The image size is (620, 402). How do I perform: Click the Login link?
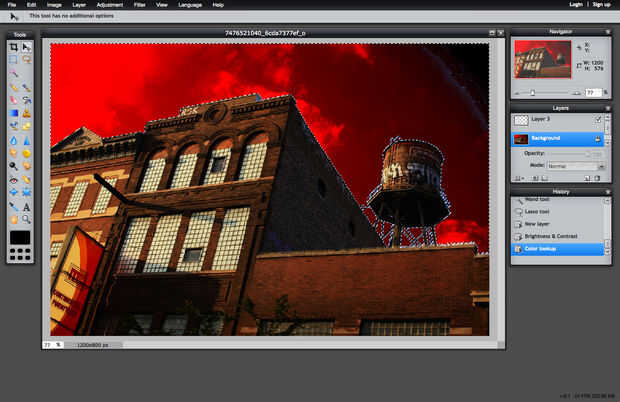click(576, 5)
